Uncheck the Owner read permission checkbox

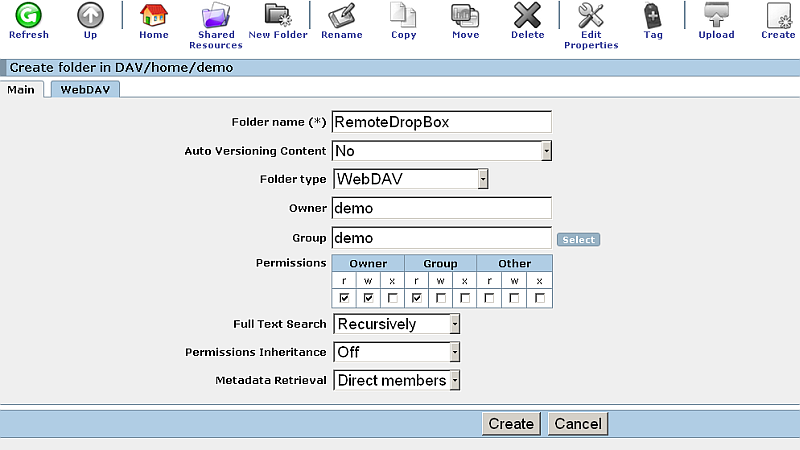coord(345,298)
